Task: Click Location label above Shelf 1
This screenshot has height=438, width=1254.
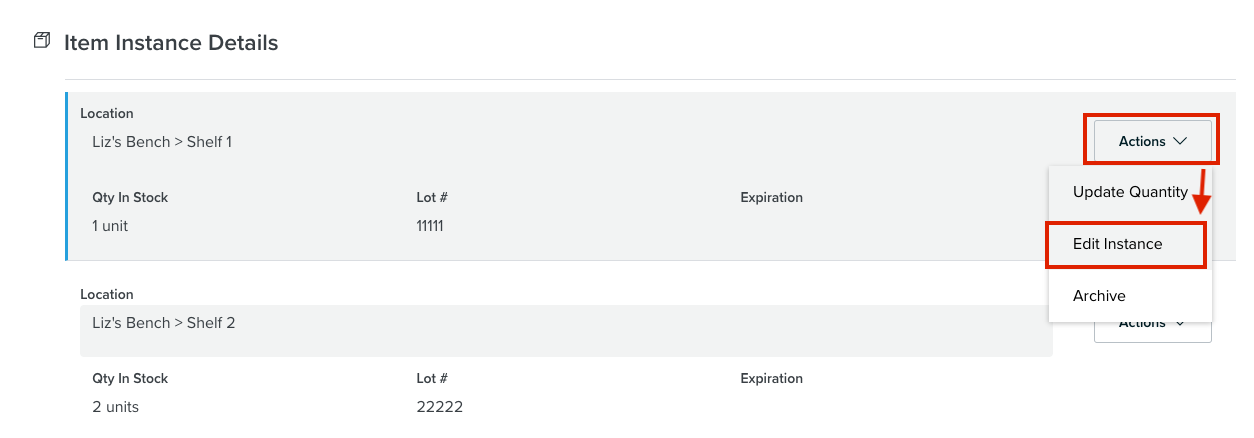Action: coord(107,113)
